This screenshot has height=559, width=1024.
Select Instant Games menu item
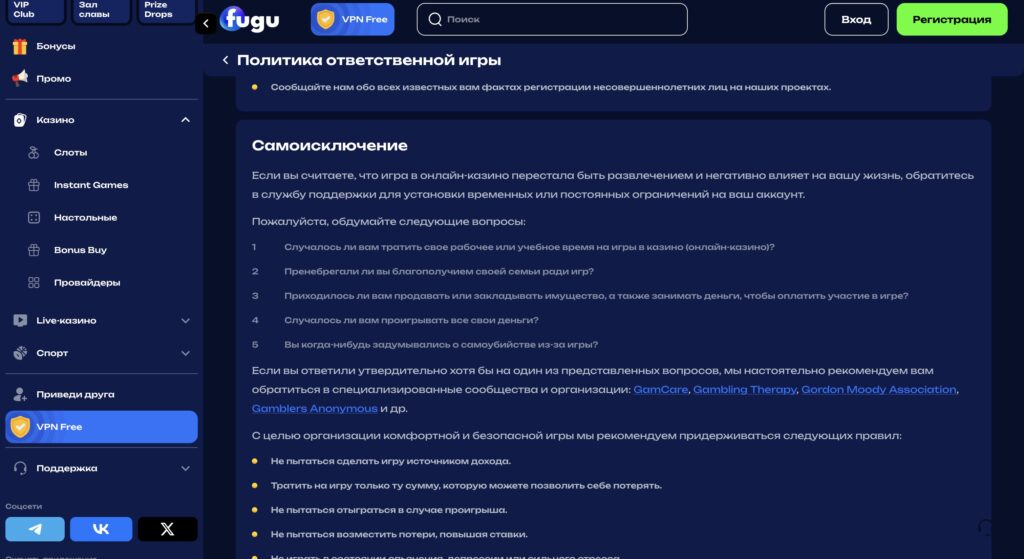pos(91,185)
